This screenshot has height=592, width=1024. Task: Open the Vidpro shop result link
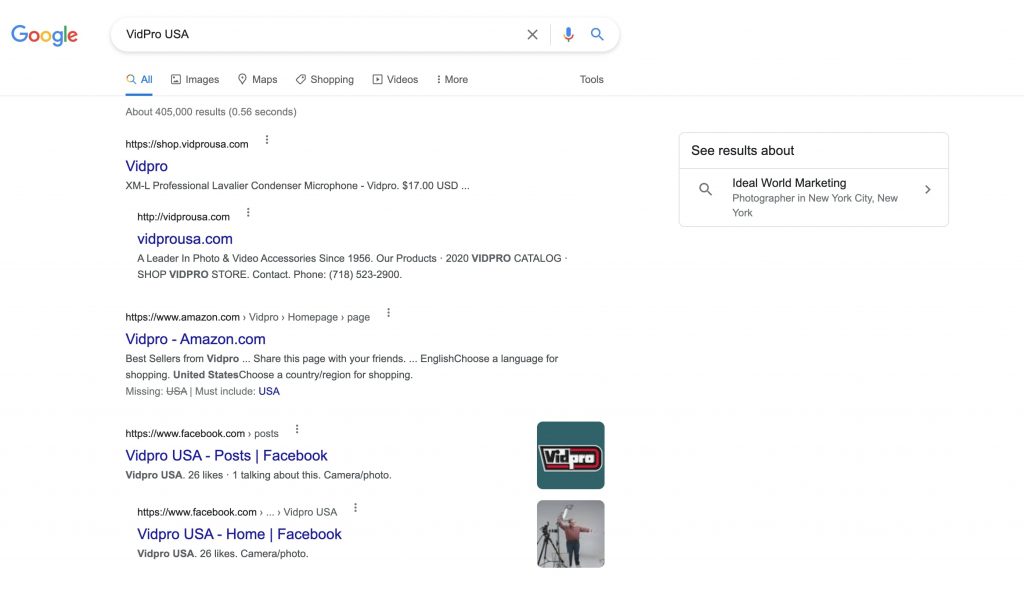[x=146, y=166]
